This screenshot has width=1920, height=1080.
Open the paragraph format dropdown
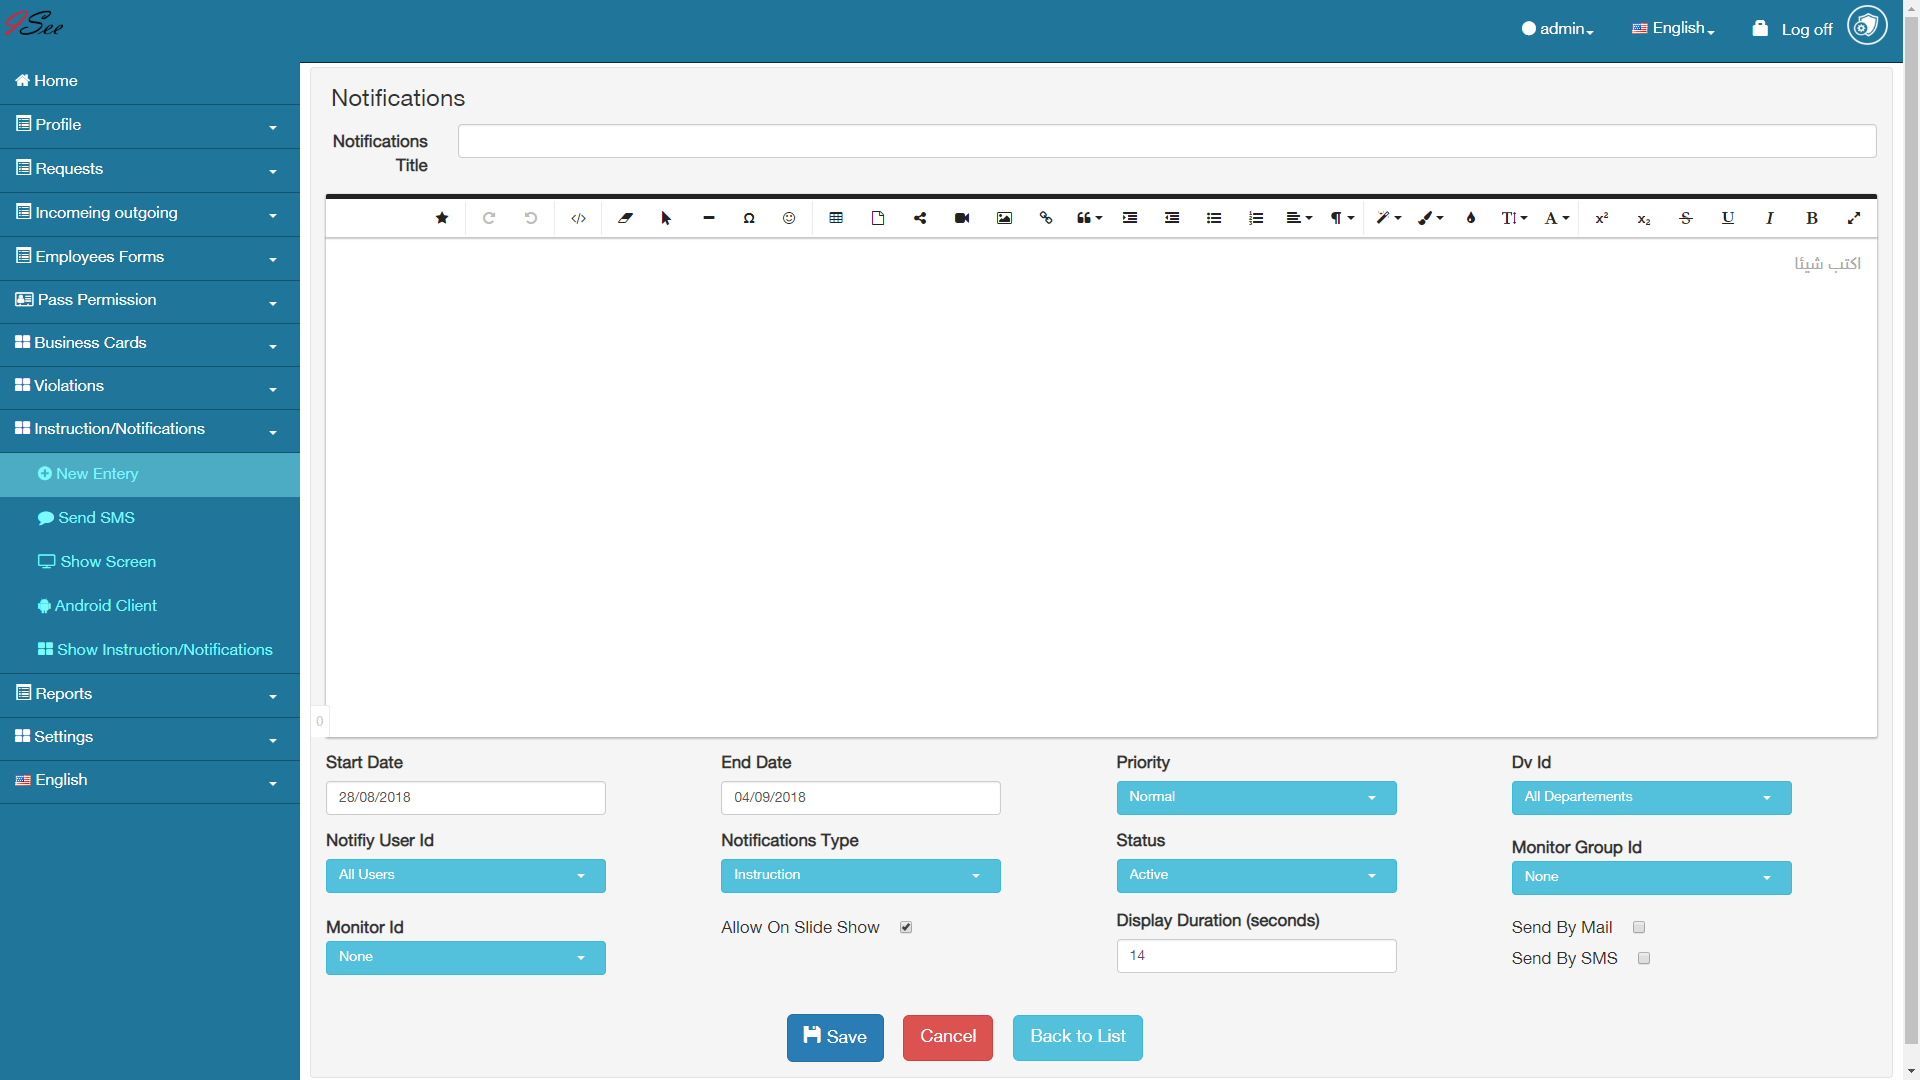[1342, 218]
